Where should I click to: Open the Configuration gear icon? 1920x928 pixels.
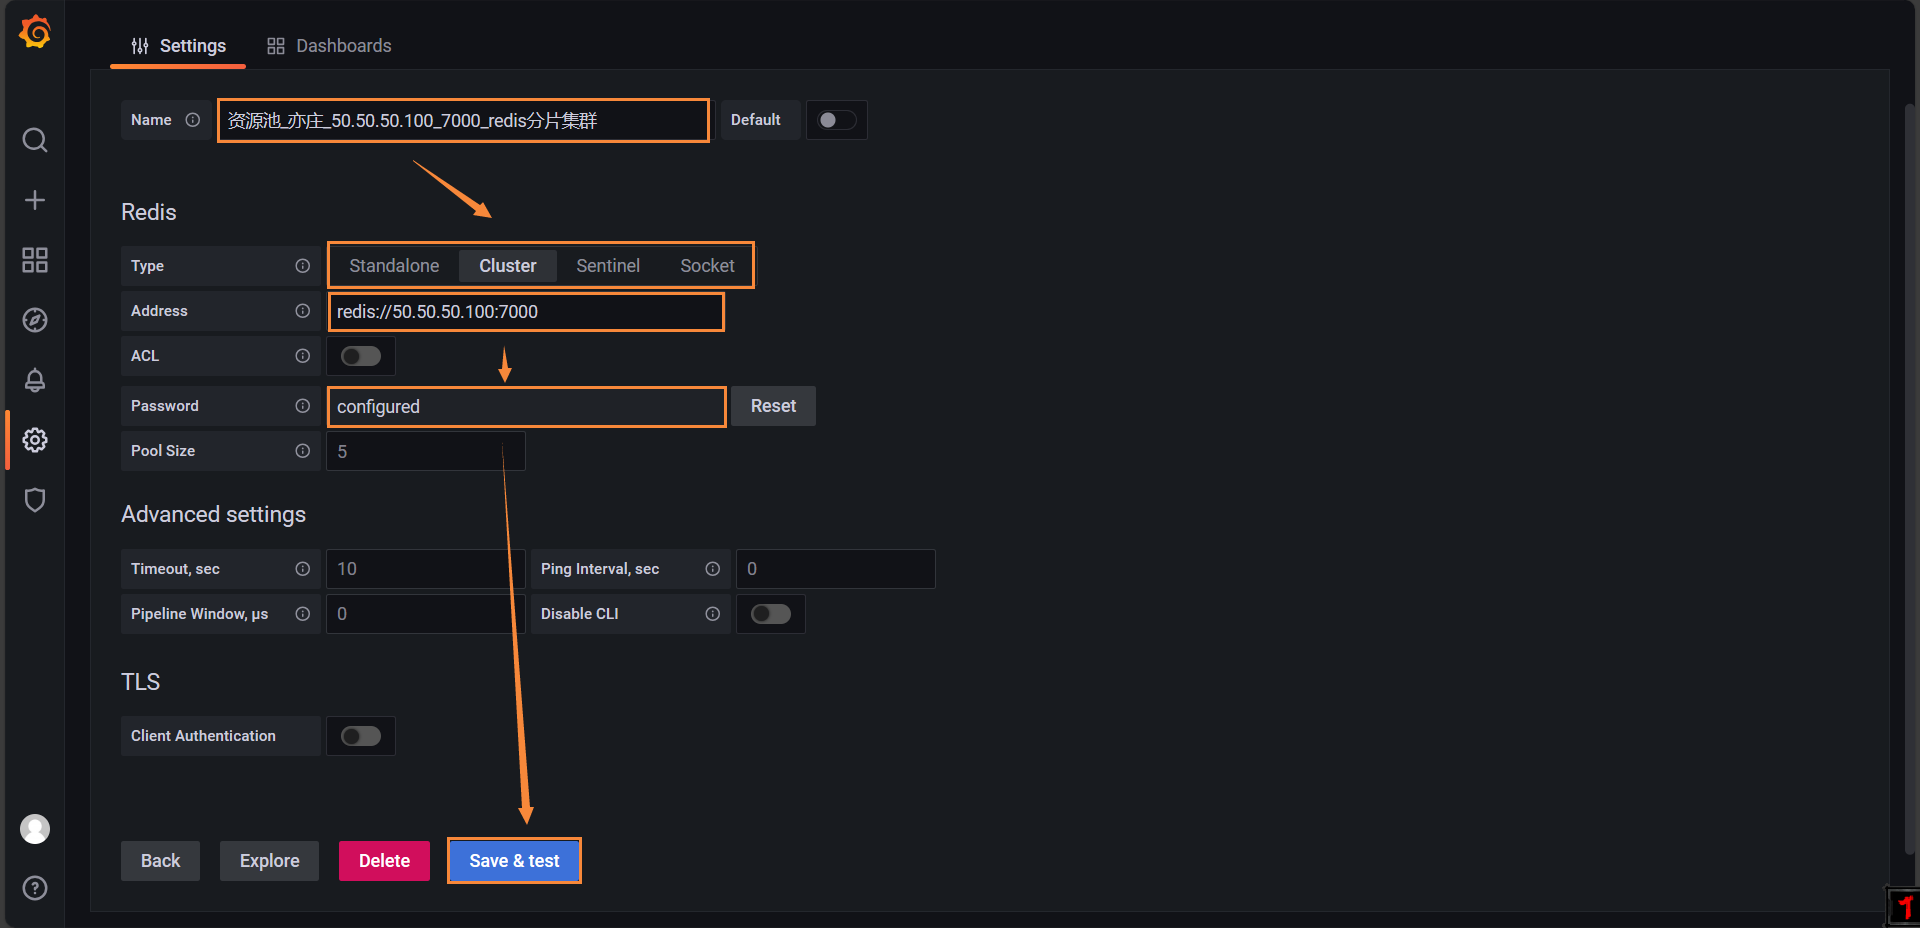pos(35,440)
